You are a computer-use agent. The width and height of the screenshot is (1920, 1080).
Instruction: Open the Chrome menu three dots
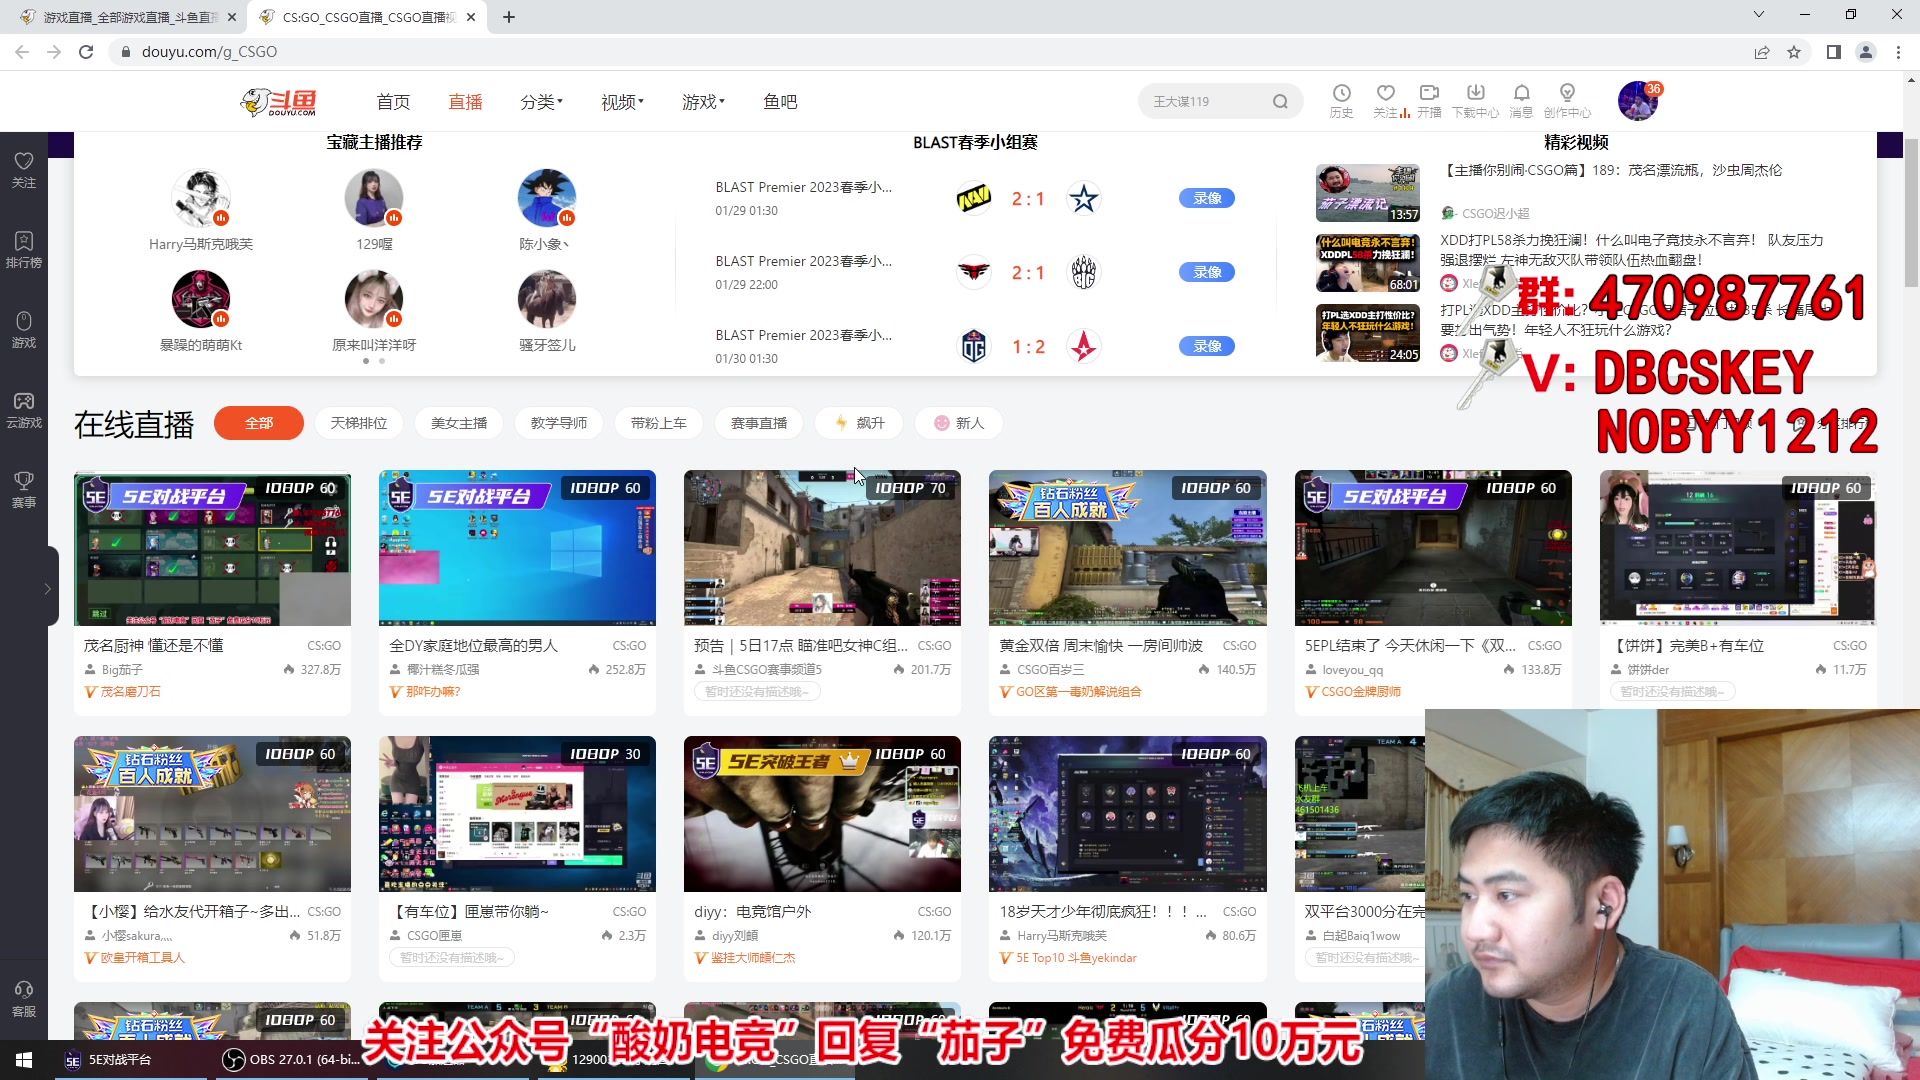coord(1898,52)
